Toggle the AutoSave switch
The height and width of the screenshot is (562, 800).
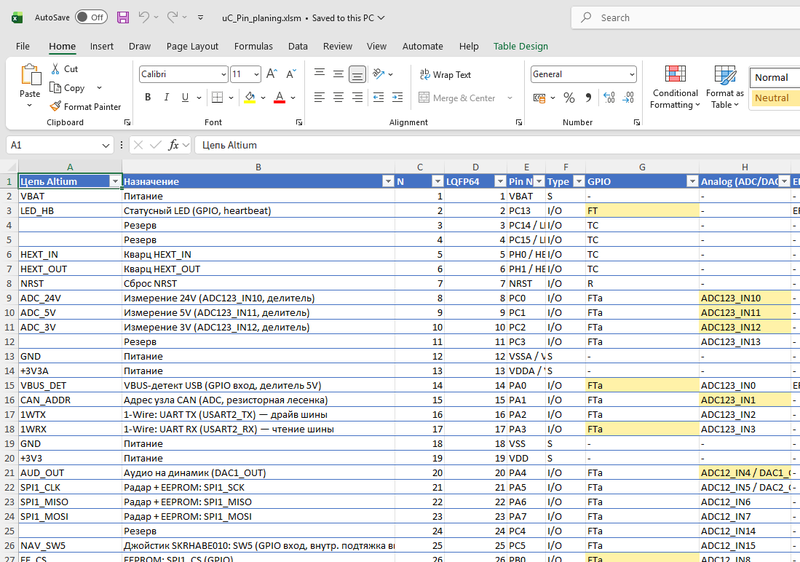91,17
